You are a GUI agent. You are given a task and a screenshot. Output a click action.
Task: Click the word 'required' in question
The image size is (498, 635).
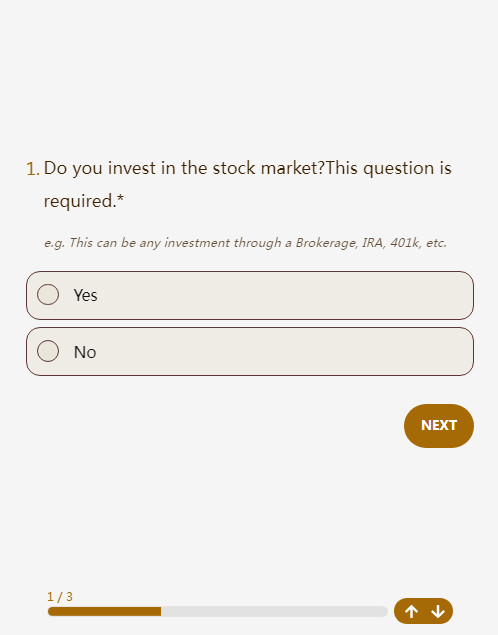coord(78,202)
